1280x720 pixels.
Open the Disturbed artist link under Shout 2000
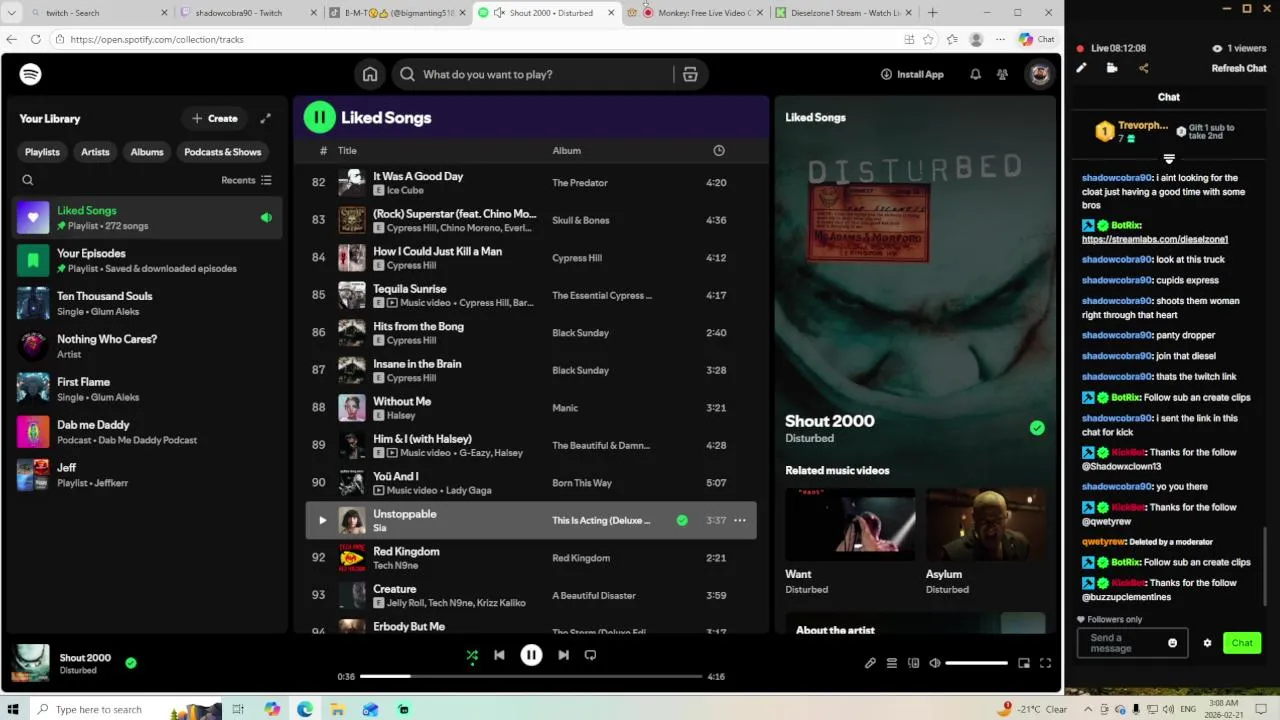coord(809,438)
